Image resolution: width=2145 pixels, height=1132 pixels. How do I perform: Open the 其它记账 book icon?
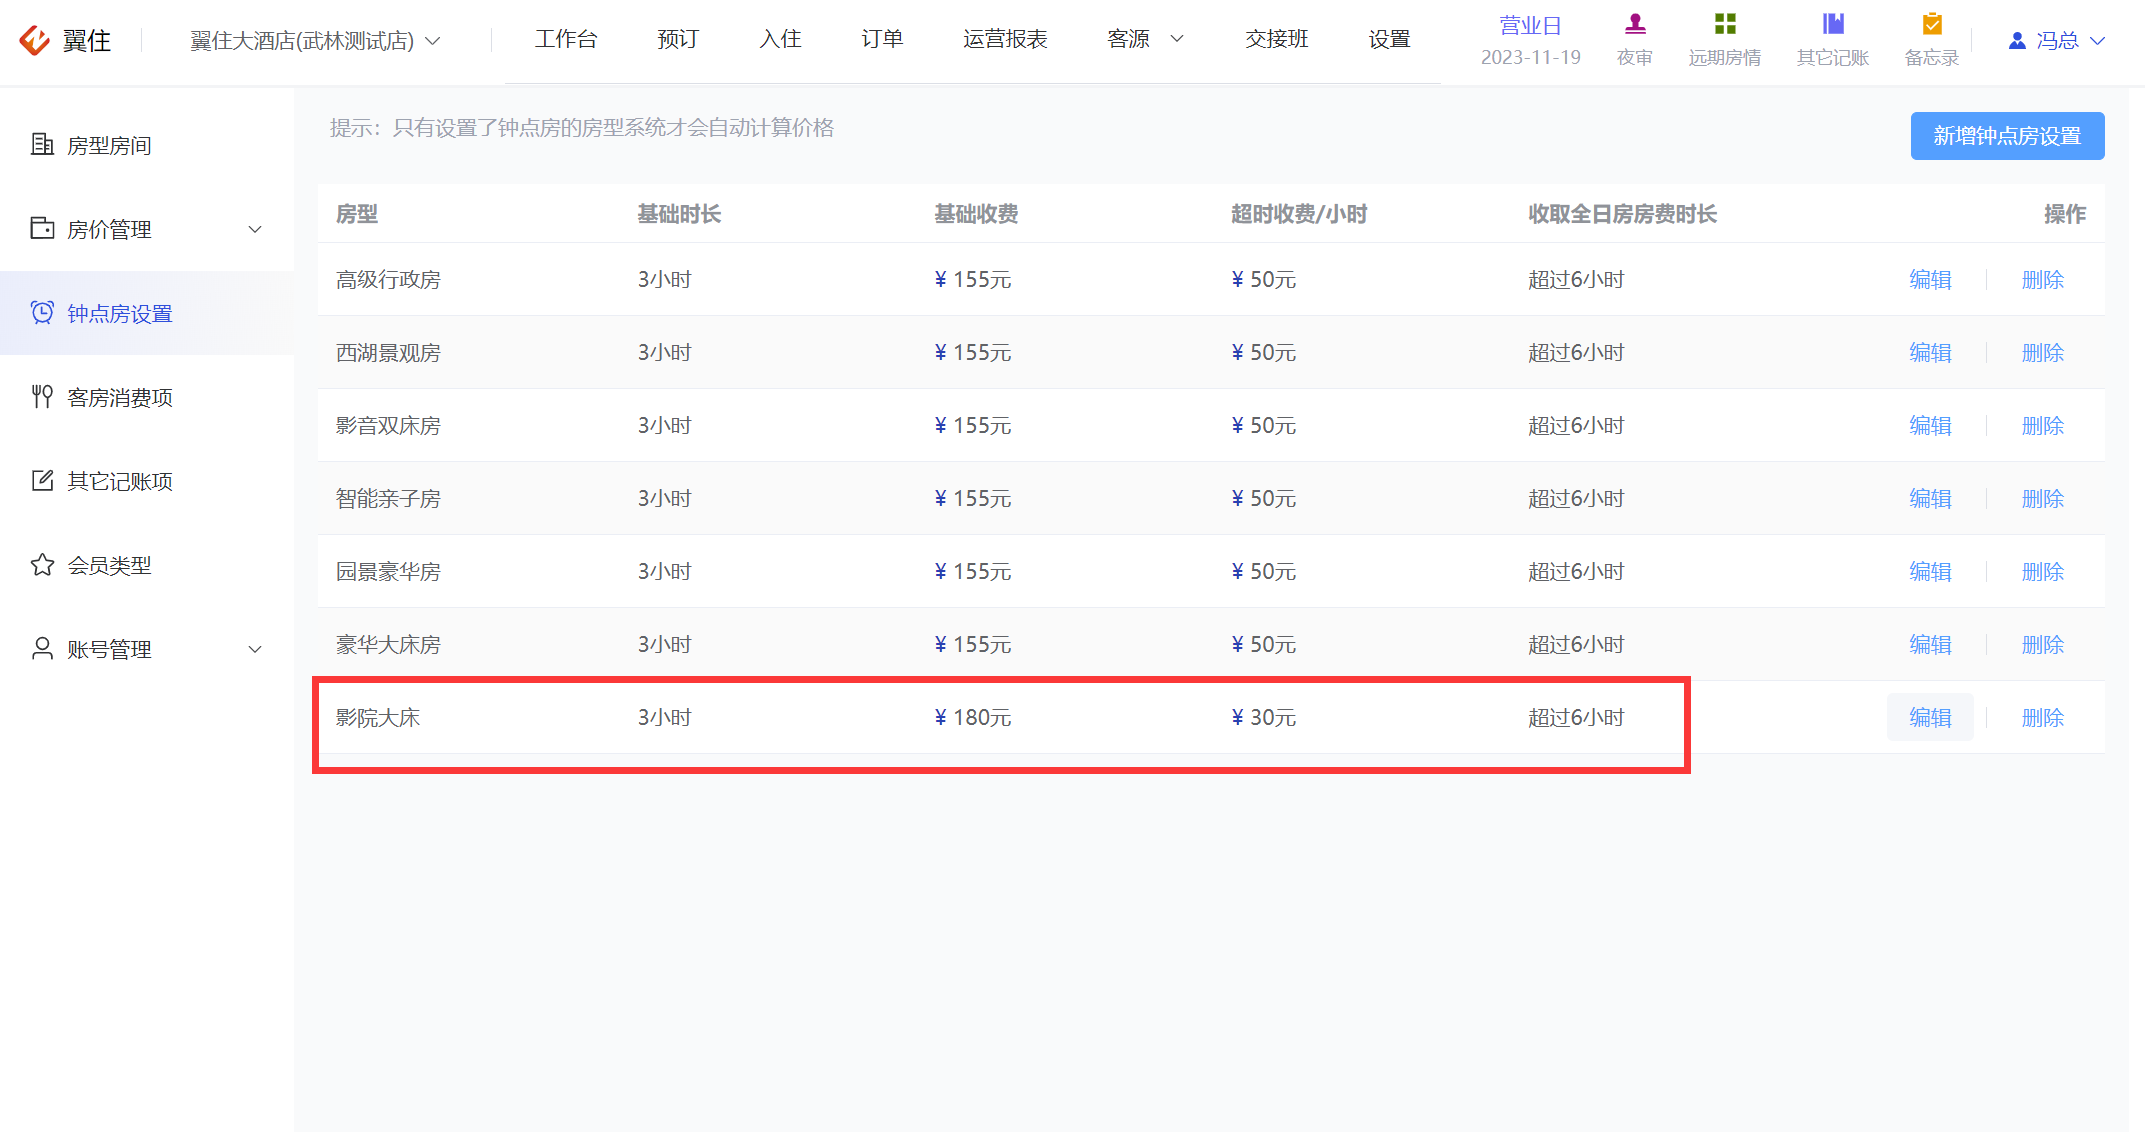1833,24
